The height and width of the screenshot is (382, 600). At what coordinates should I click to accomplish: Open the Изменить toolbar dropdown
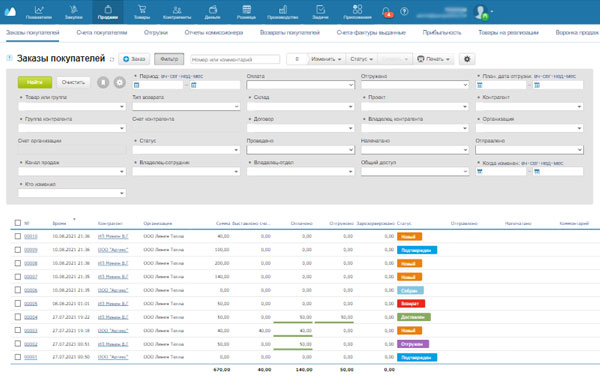pyautogui.click(x=326, y=59)
